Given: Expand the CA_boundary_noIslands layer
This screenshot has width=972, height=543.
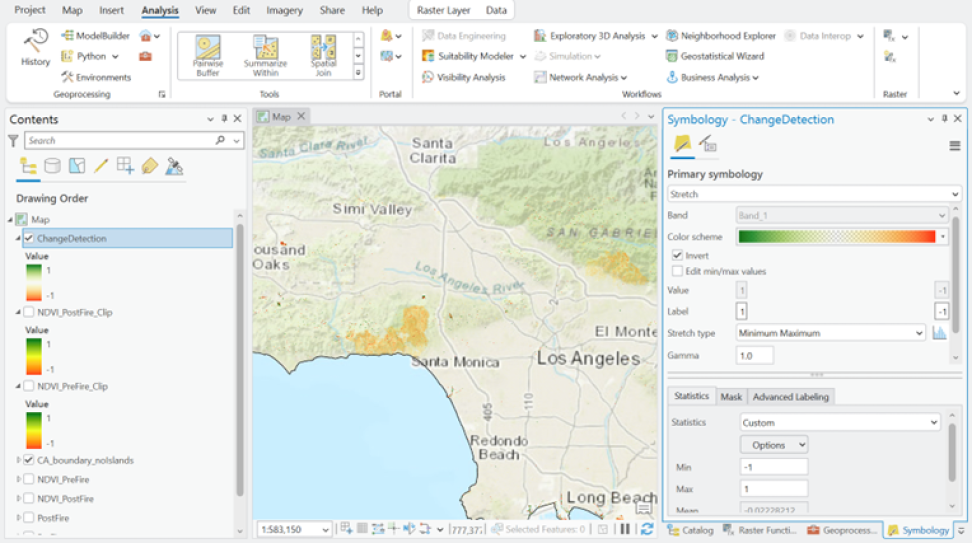Looking at the screenshot, I should [18, 461].
